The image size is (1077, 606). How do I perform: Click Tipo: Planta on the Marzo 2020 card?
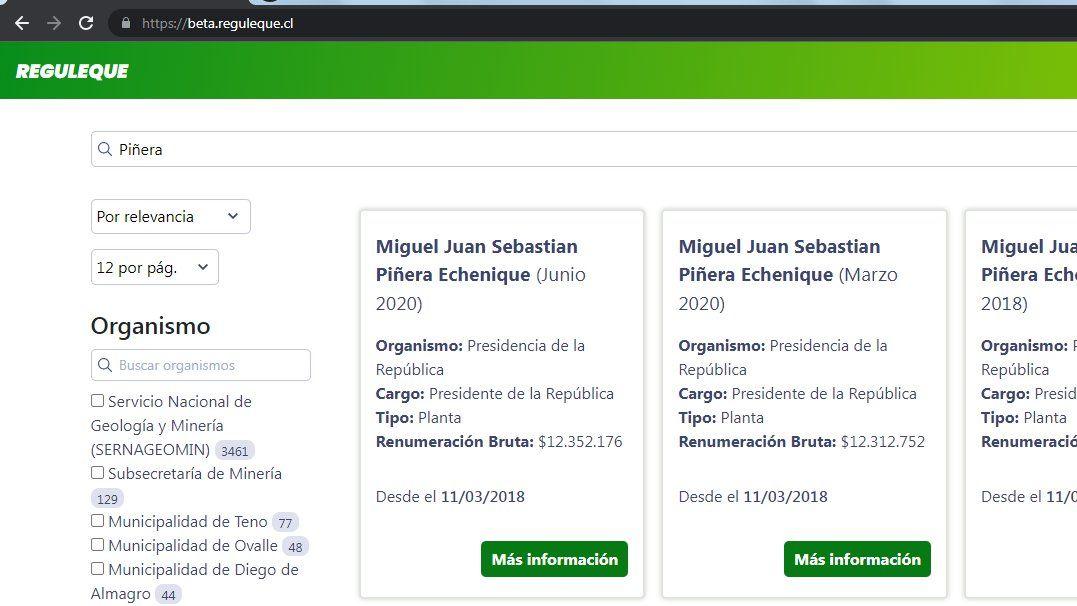click(721, 418)
